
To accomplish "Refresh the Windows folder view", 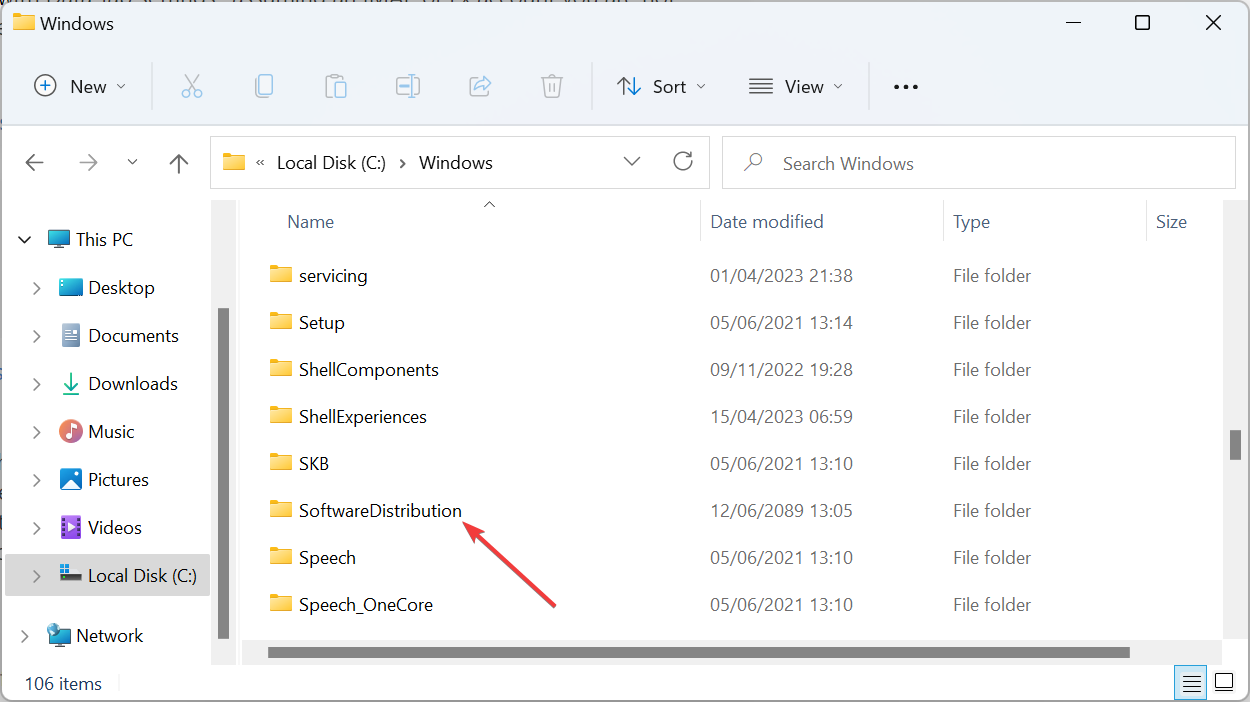I will (x=683, y=162).
